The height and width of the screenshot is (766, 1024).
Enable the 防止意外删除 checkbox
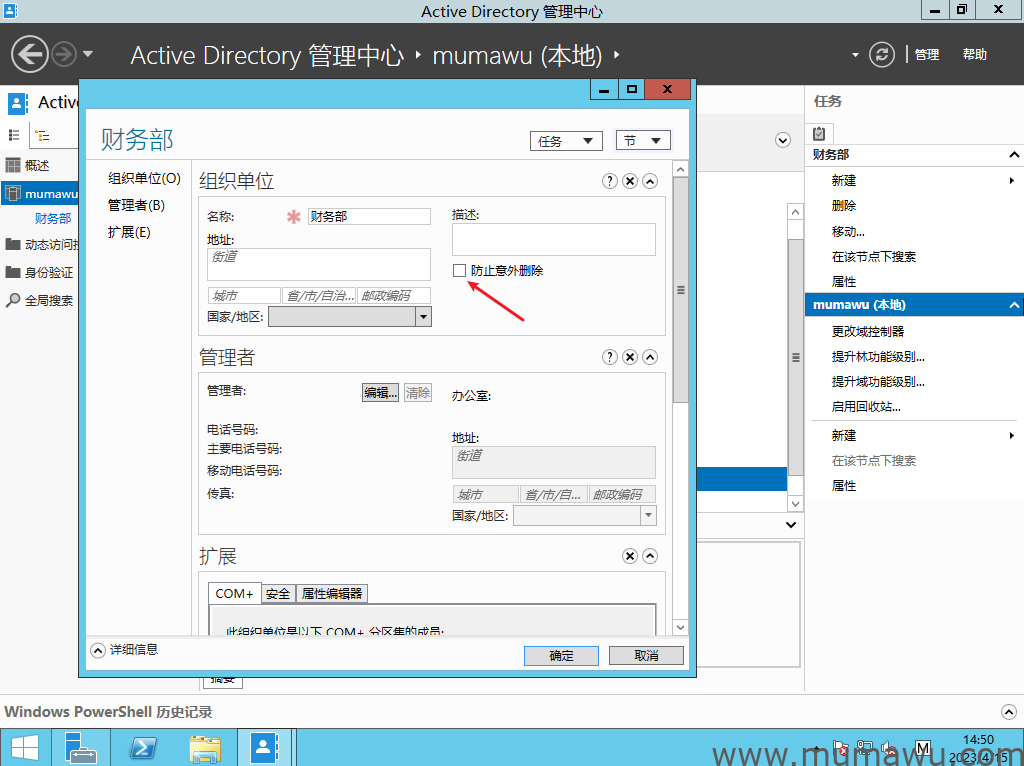tap(460, 270)
